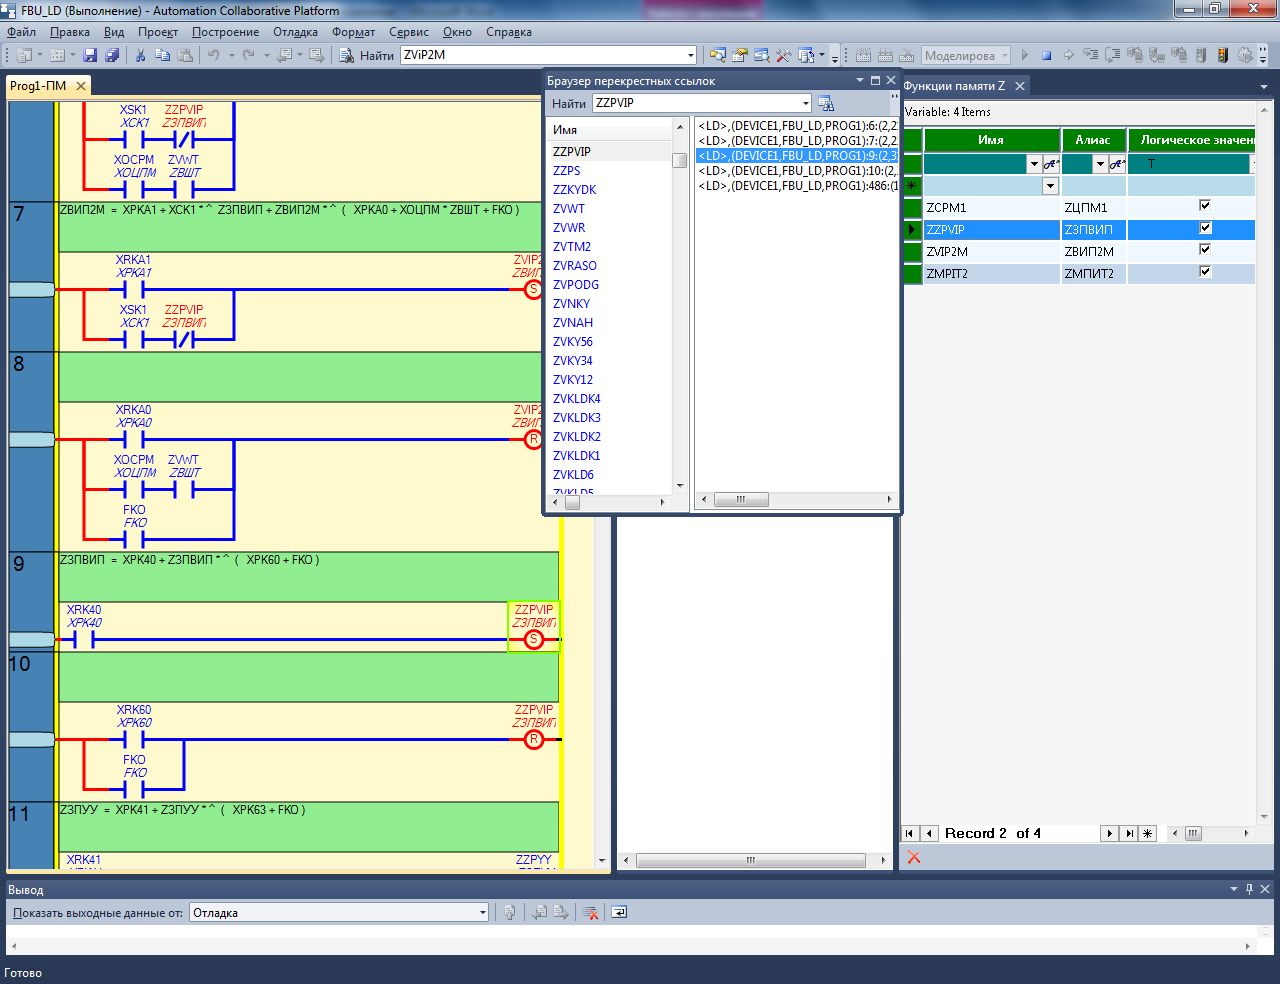Click the traffic light icon in toolbar
The height and width of the screenshot is (984, 1280).
[x=1222, y=55]
